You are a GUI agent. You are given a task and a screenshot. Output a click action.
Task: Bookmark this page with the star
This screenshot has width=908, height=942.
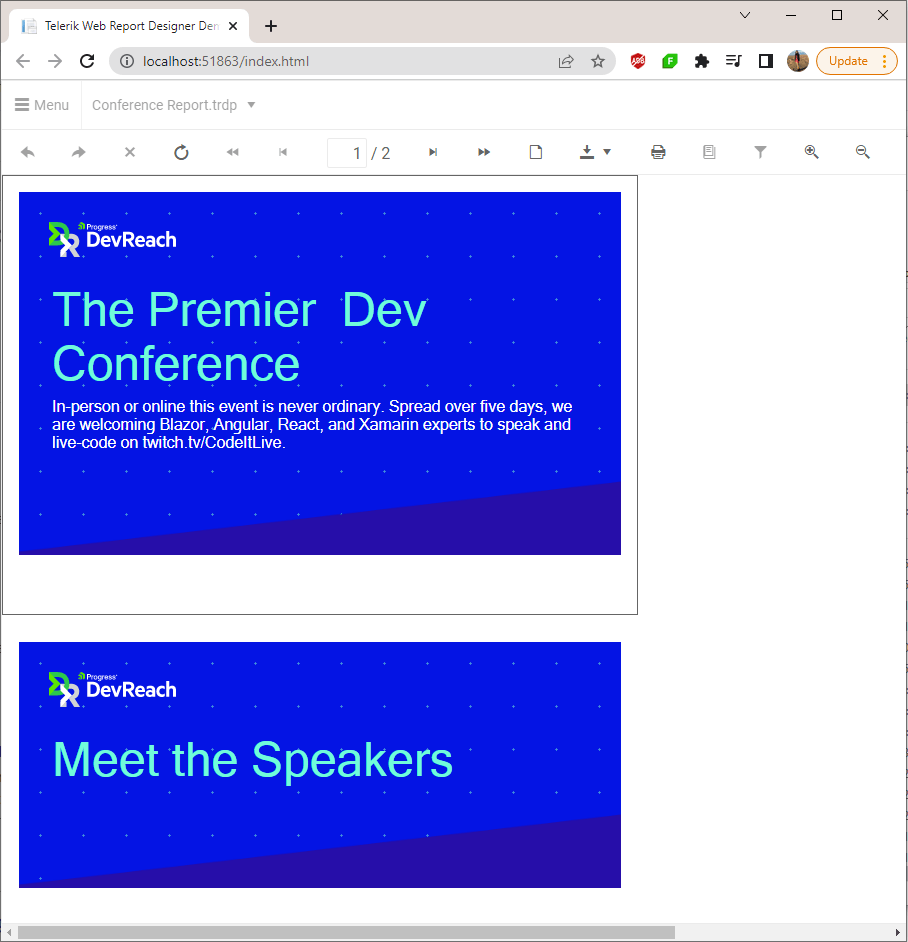(x=597, y=61)
